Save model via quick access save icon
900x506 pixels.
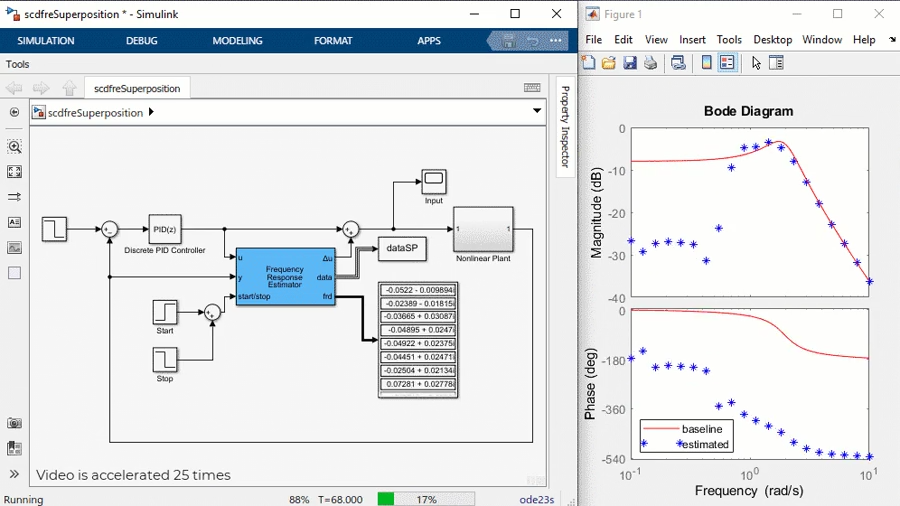coord(509,41)
